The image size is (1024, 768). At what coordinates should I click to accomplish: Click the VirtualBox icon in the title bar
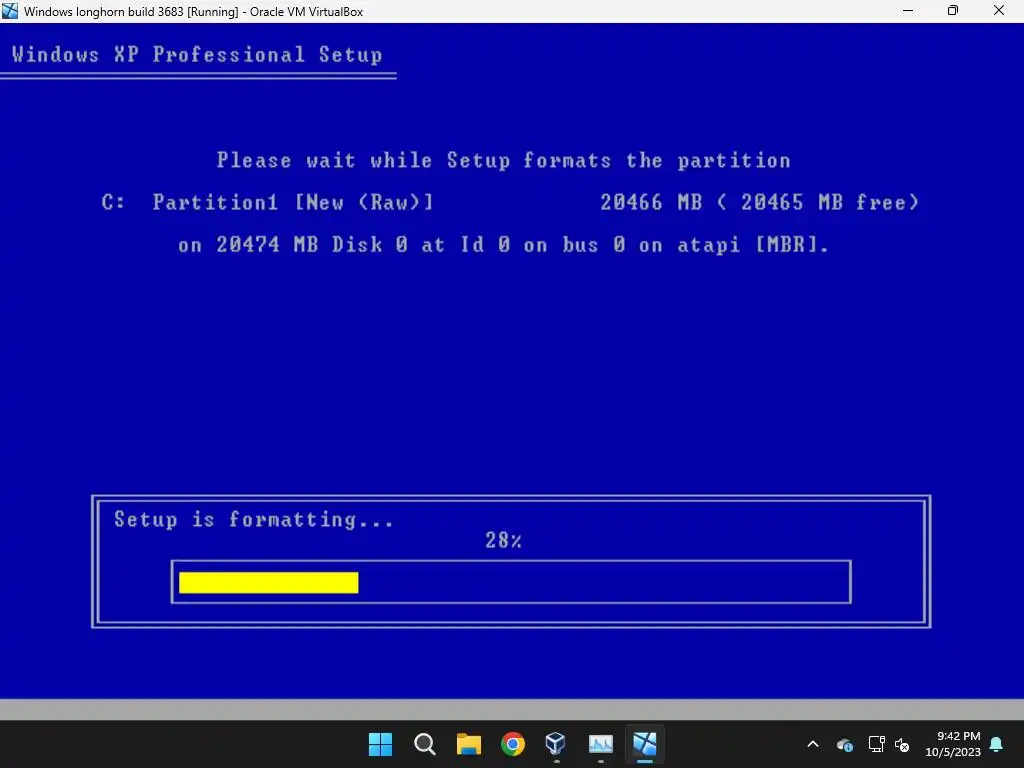coord(10,10)
